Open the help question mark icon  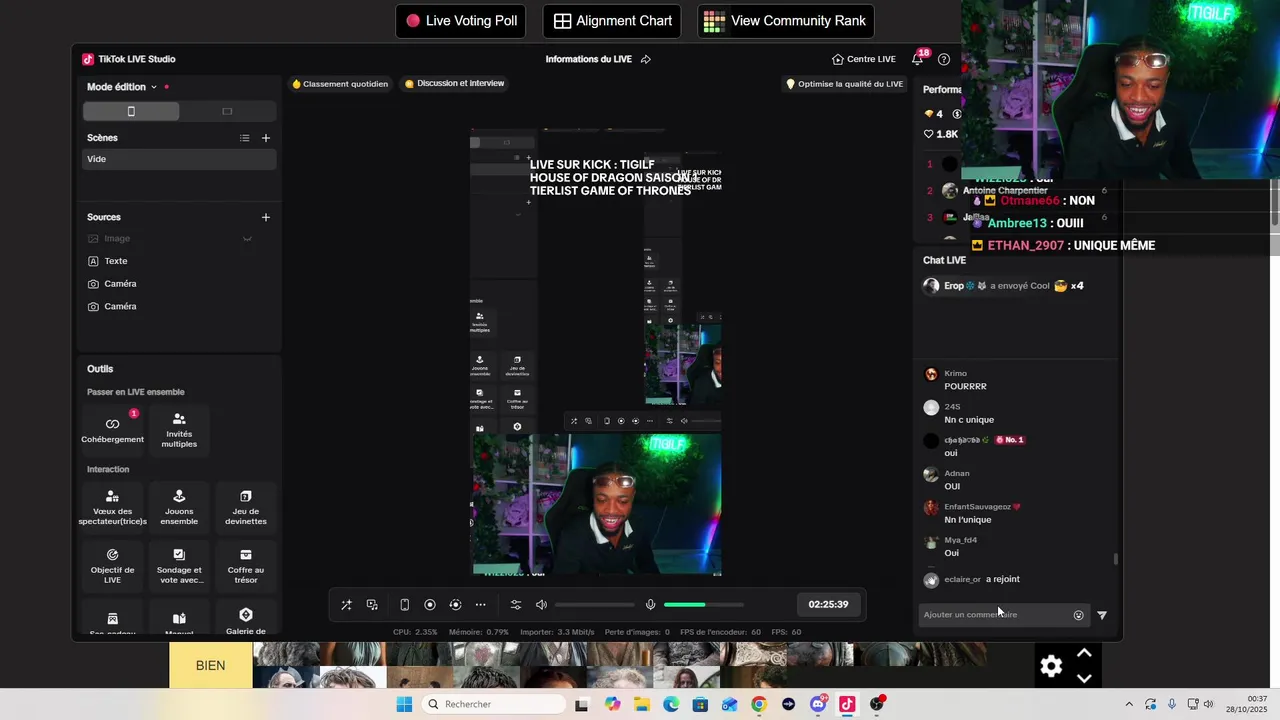point(944,59)
